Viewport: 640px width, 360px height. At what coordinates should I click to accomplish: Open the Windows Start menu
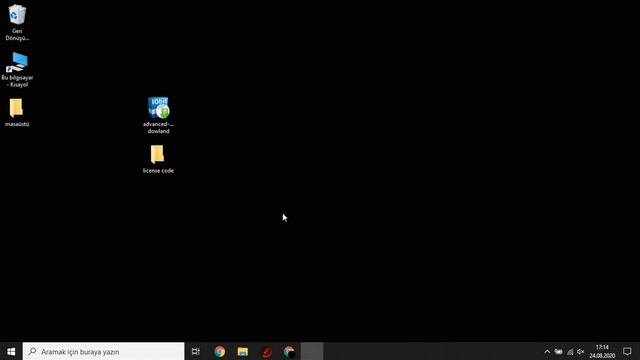(11, 351)
